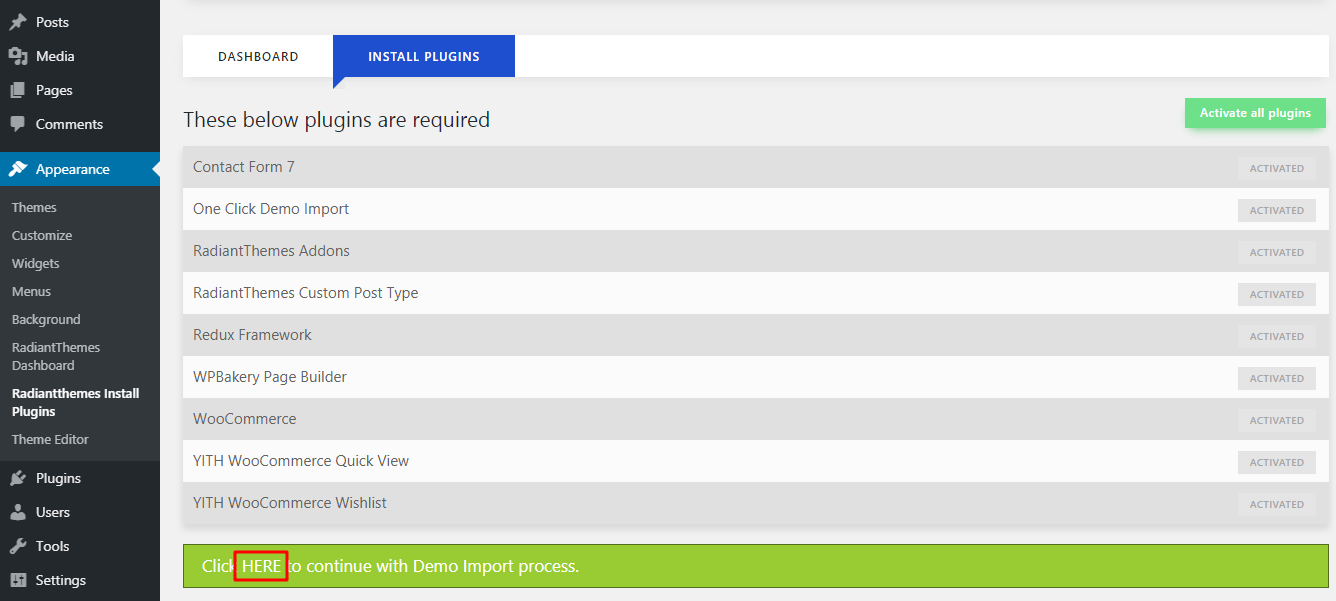Open the Customize submenu item

42,235
